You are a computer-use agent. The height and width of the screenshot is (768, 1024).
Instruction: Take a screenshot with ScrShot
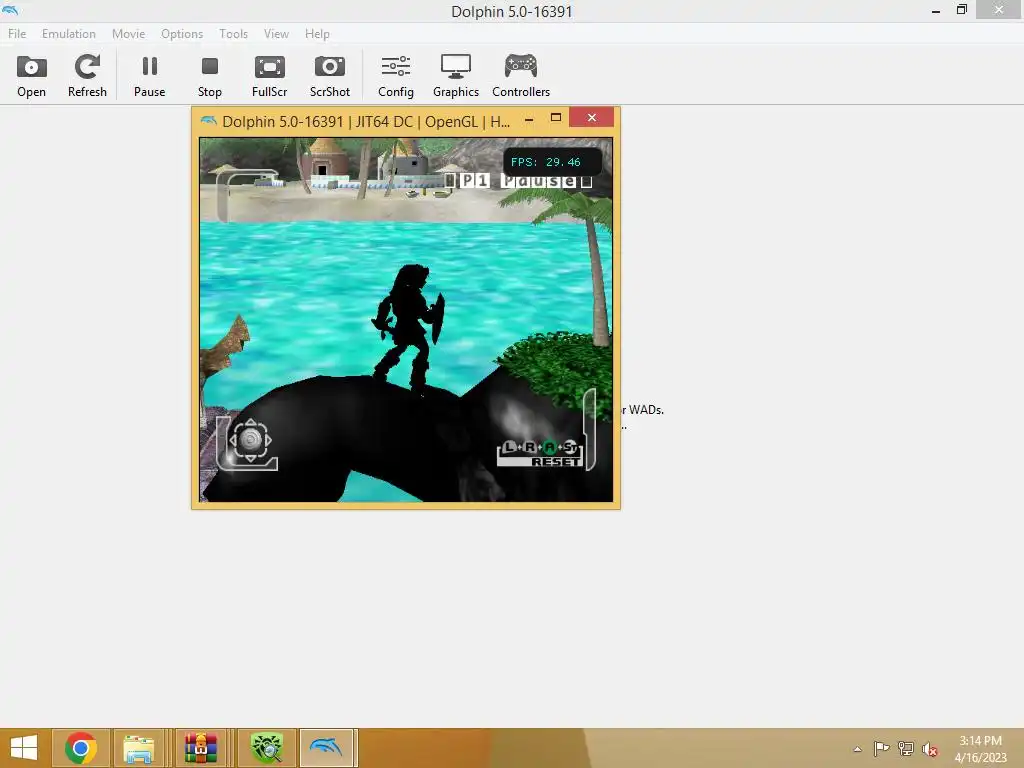(x=330, y=76)
